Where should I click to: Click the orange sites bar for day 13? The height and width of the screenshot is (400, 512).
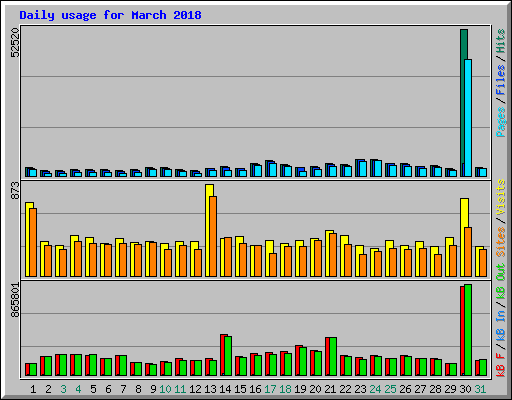click(213, 236)
